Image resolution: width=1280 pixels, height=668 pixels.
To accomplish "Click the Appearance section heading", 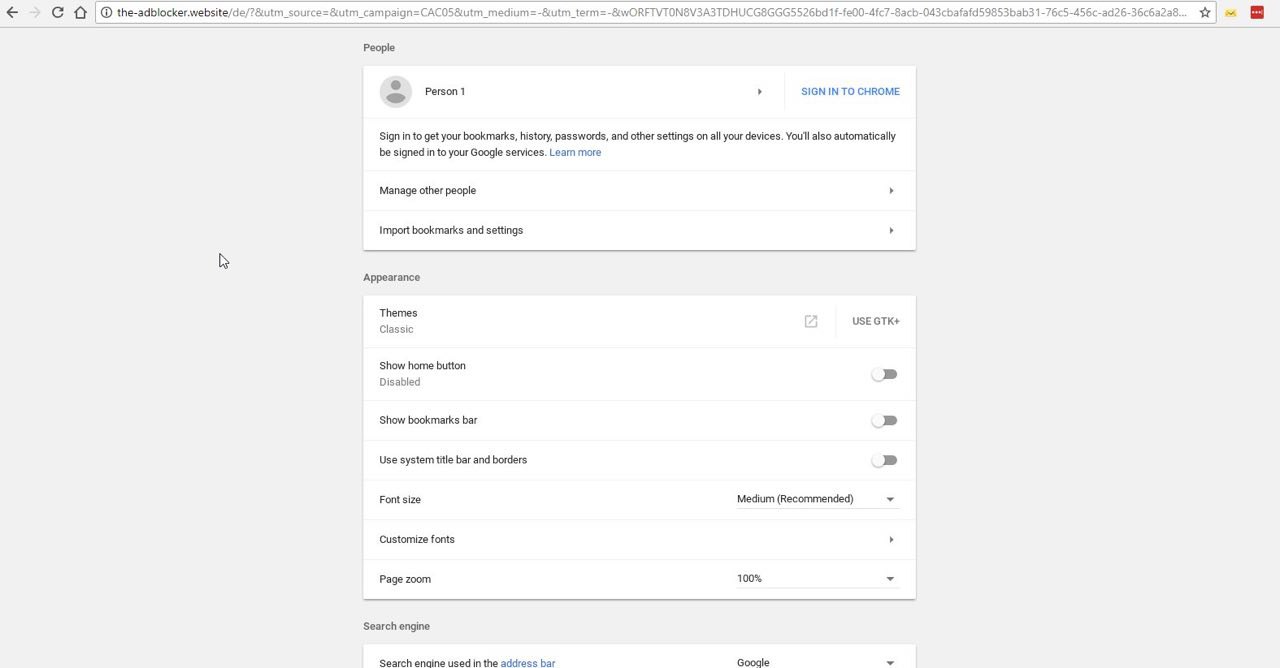I will point(391,277).
